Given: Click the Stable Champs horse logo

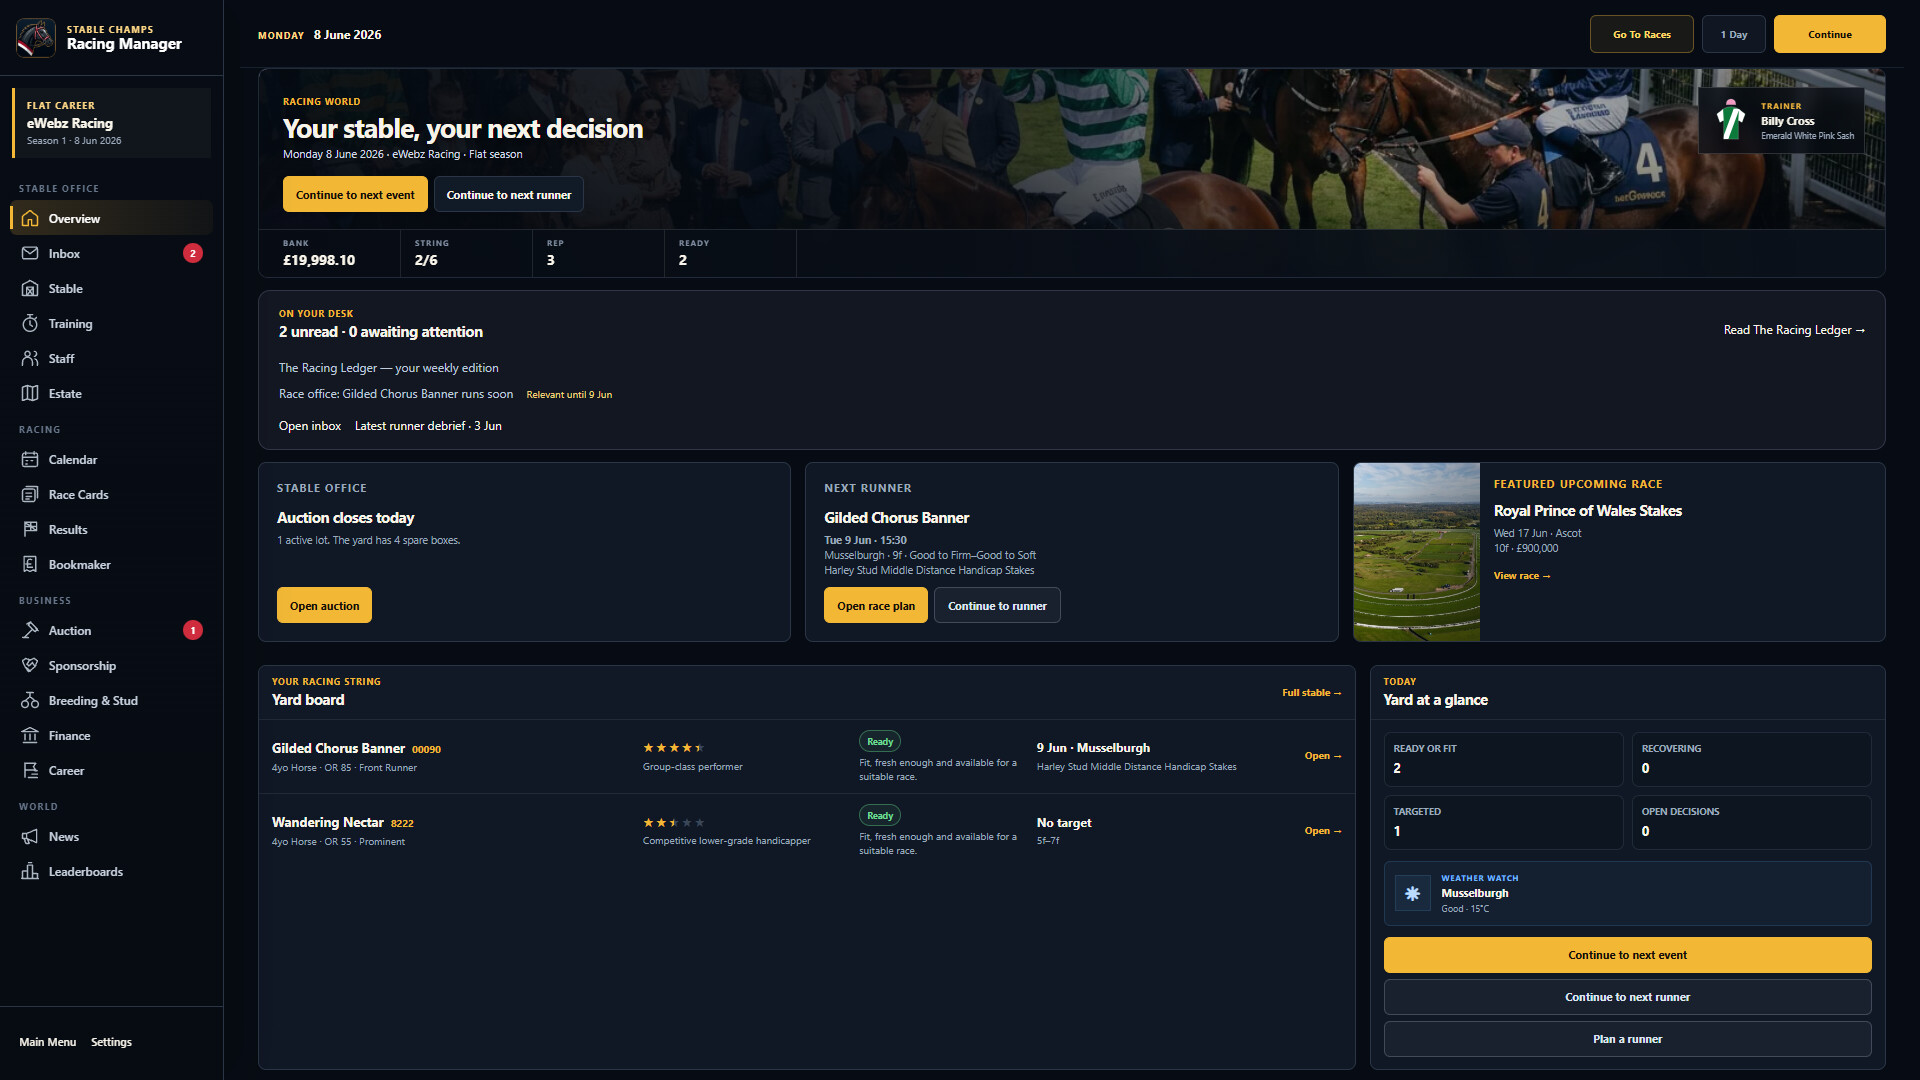Looking at the screenshot, I should [36, 37].
